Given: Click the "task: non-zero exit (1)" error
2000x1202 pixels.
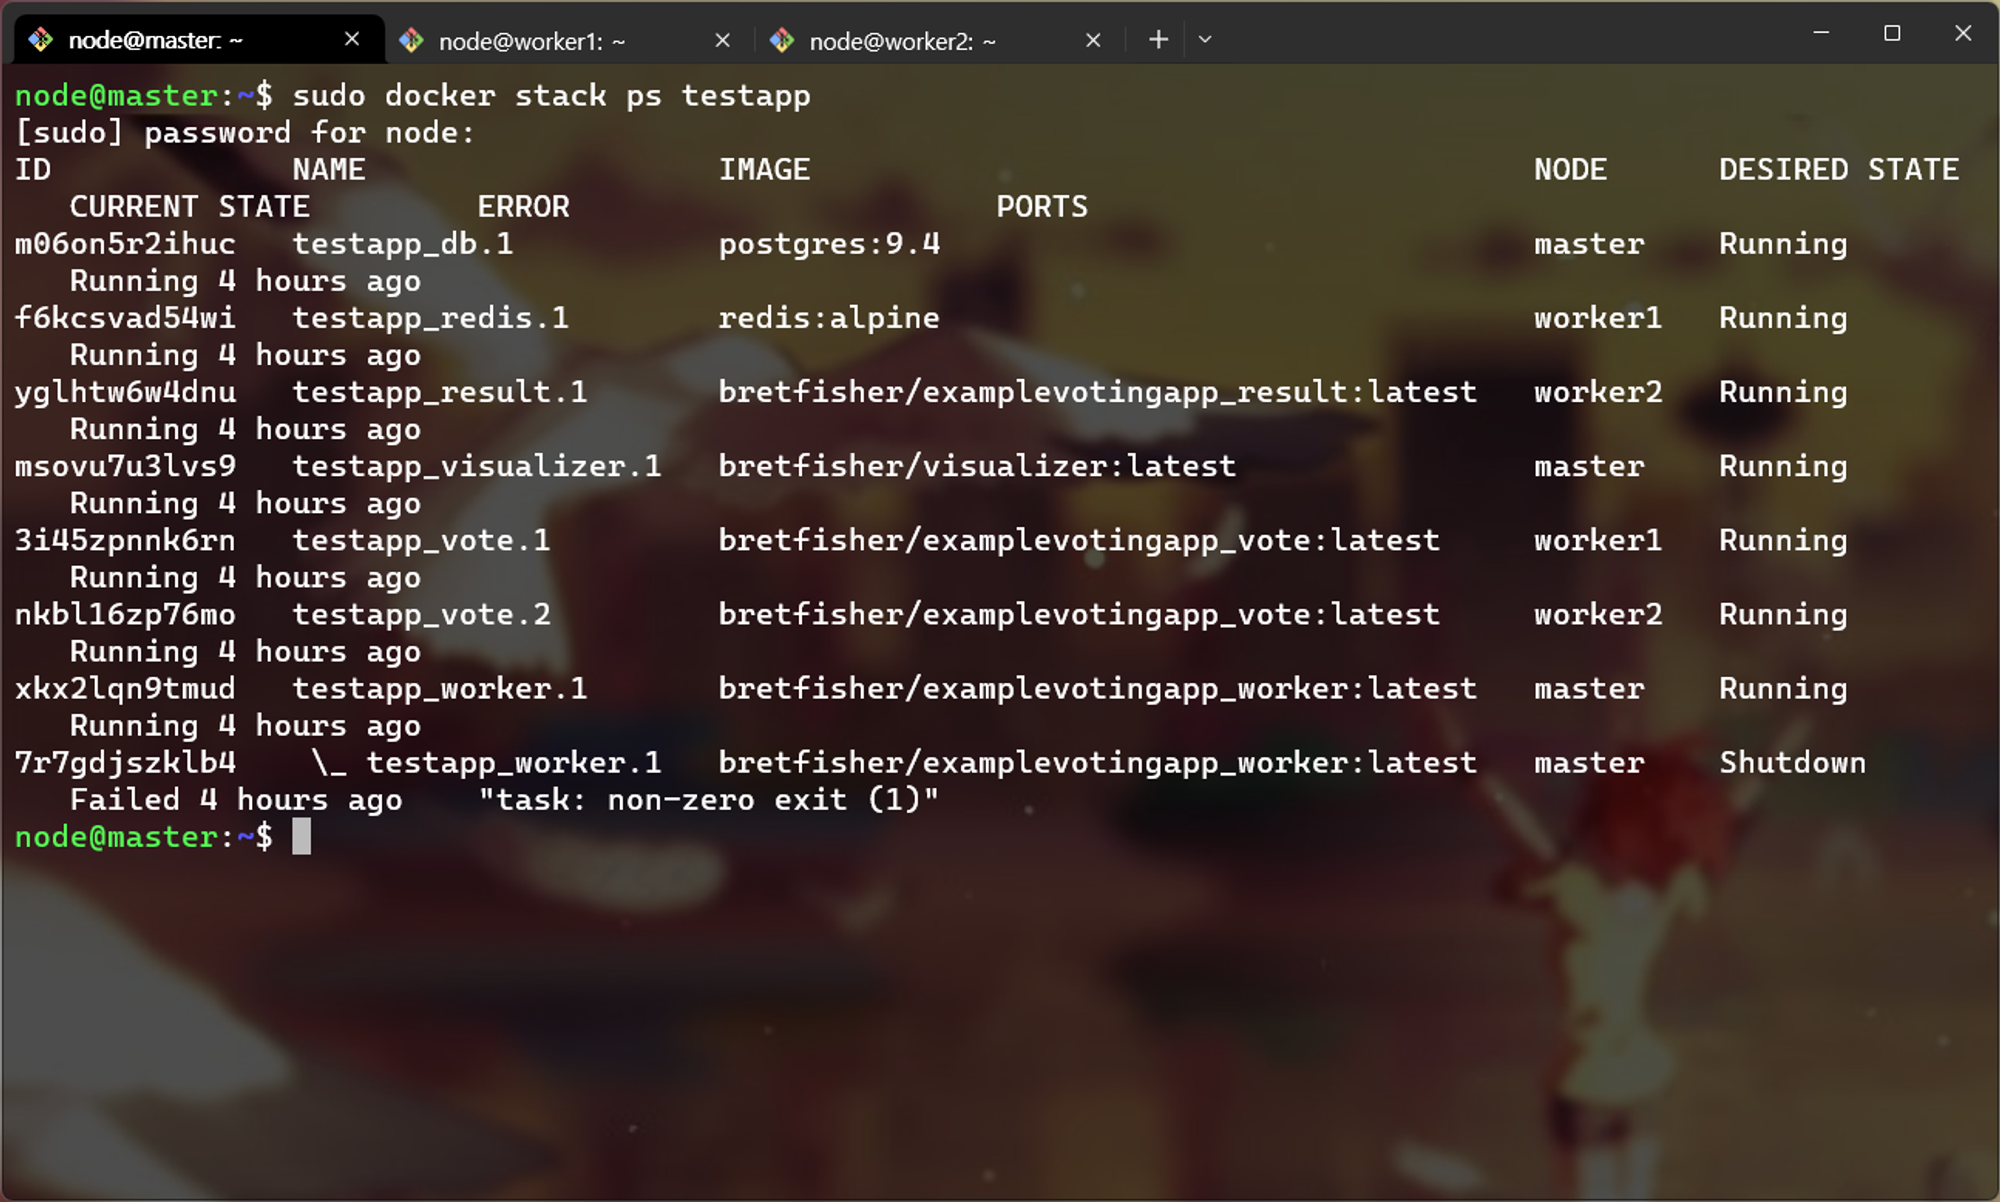Looking at the screenshot, I should 708,800.
